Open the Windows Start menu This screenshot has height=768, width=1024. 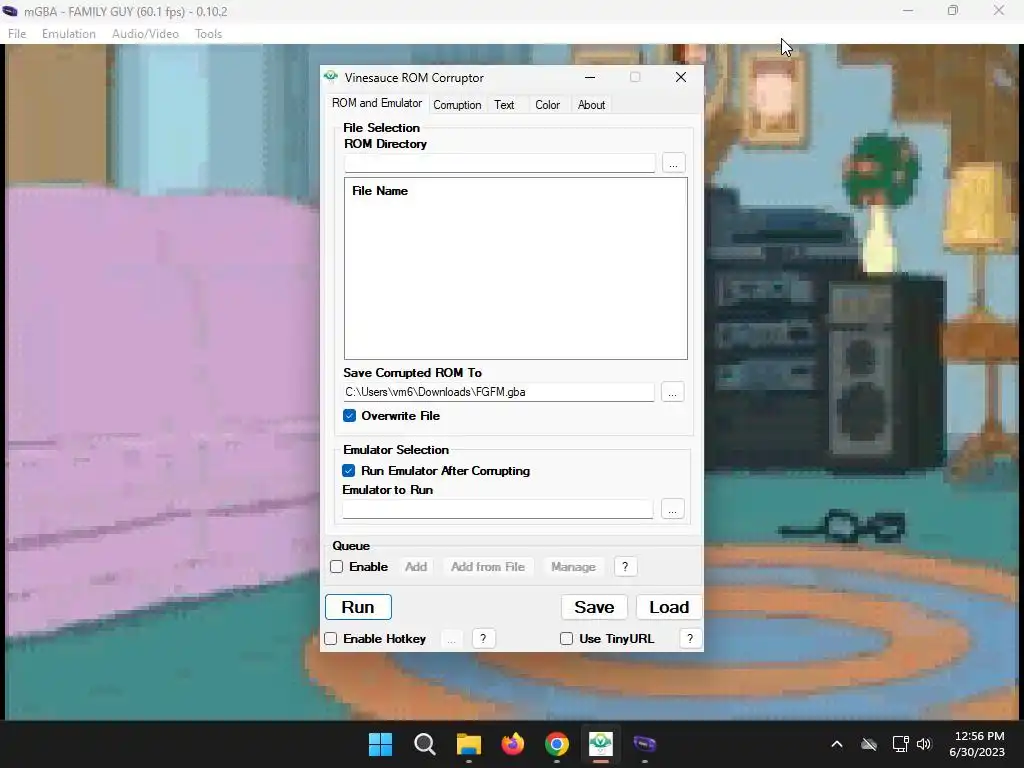[x=380, y=744]
